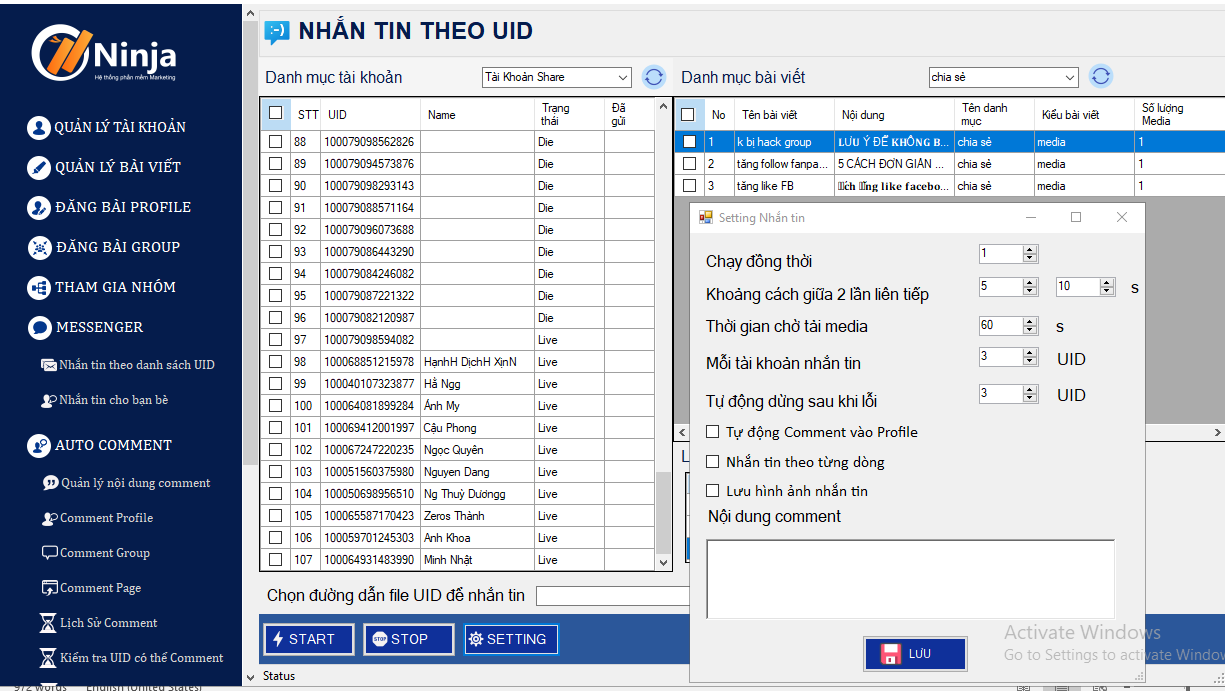The width and height of the screenshot is (1225, 691).
Task: Expand the chia sẻ post category dropdown
Action: [x=1069, y=77]
